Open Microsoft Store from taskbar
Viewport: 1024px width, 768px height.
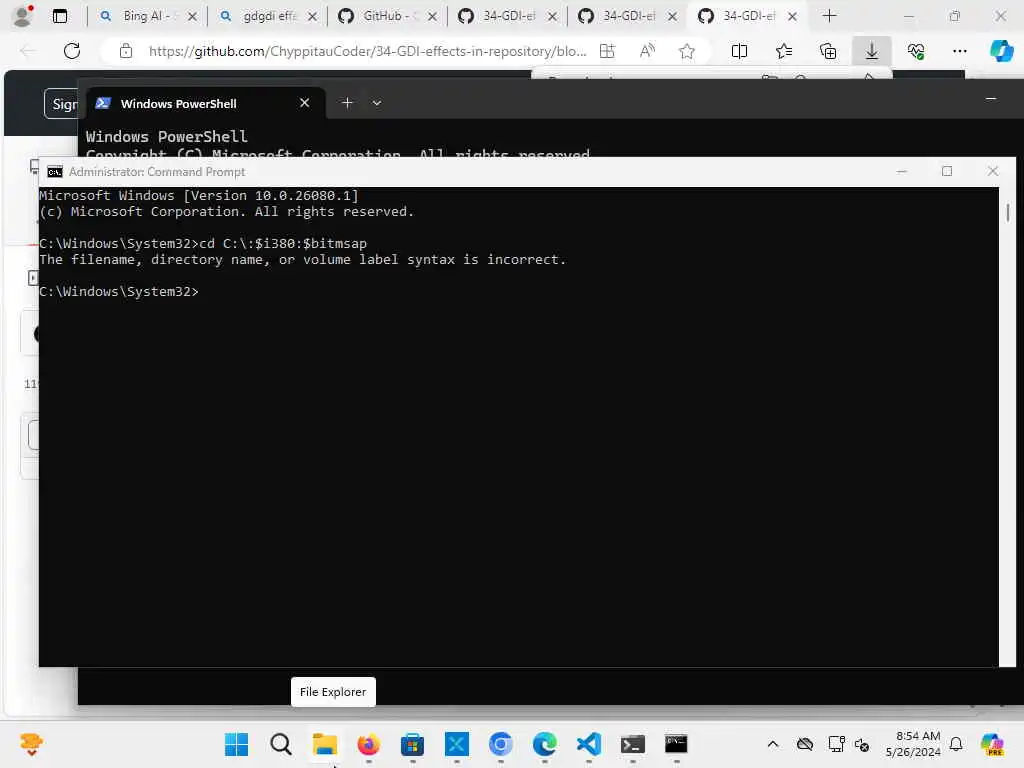pos(412,744)
